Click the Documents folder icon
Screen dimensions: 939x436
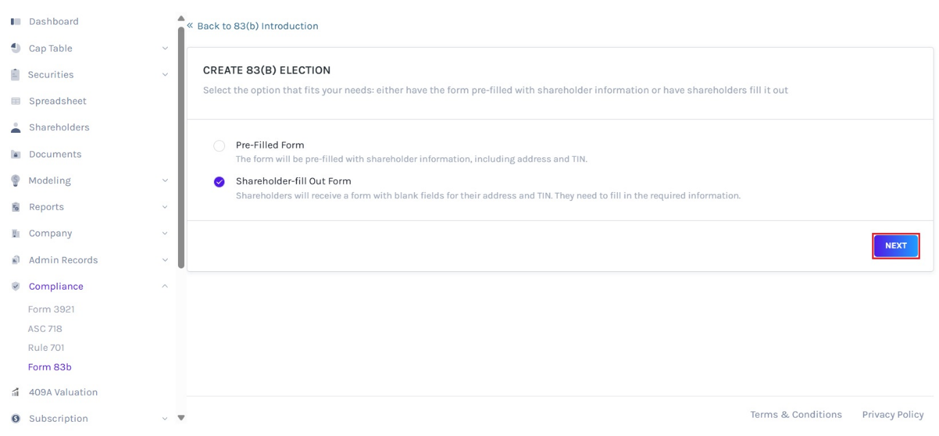point(16,154)
